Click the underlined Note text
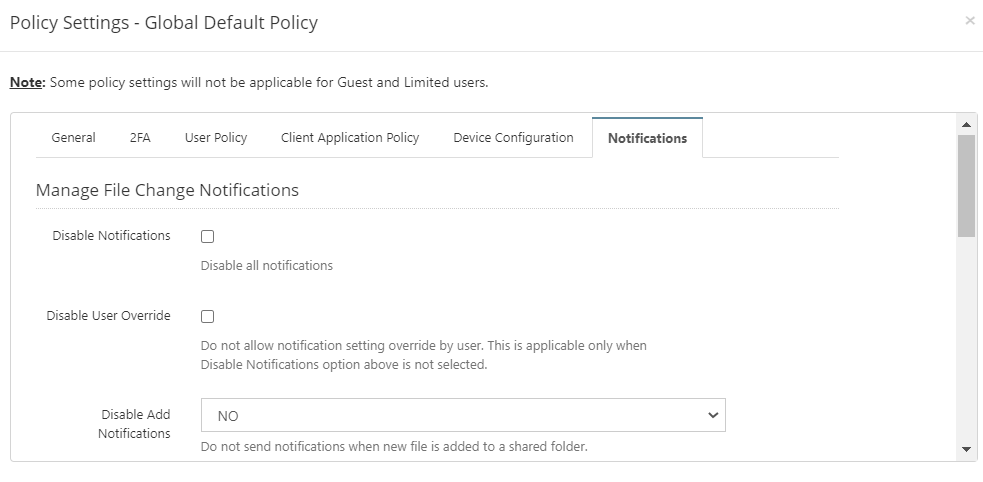The width and height of the screenshot is (983, 482). tap(26, 82)
